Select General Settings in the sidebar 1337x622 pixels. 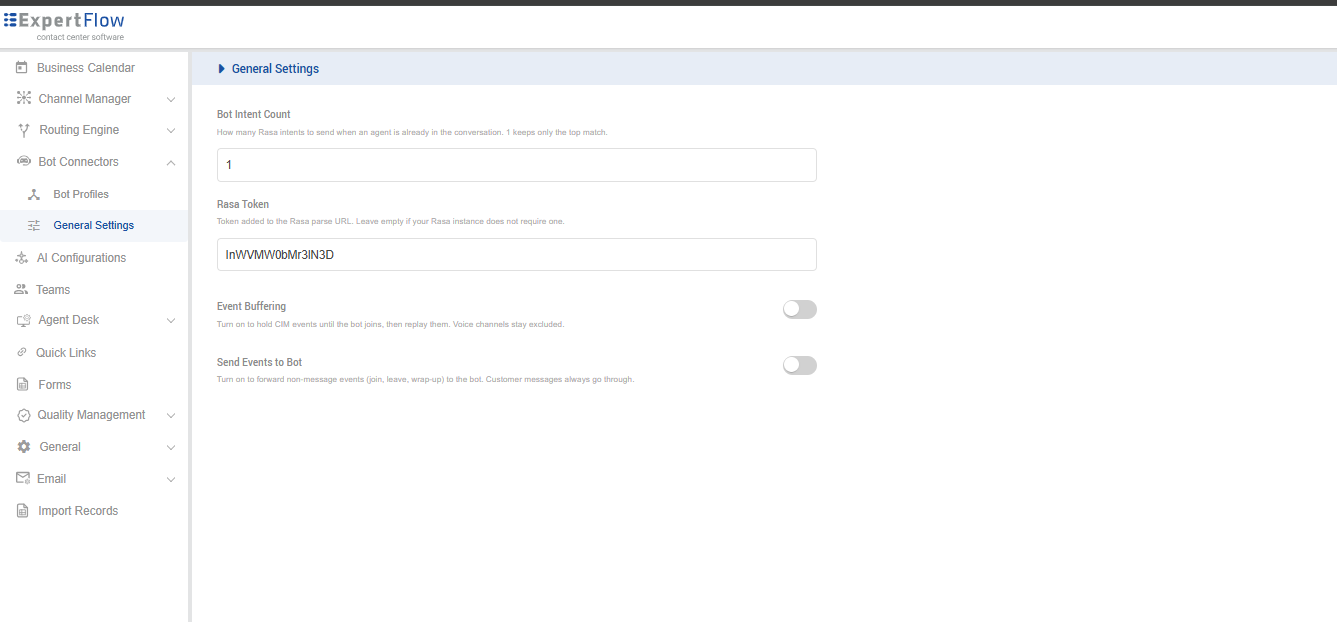click(x=94, y=225)
